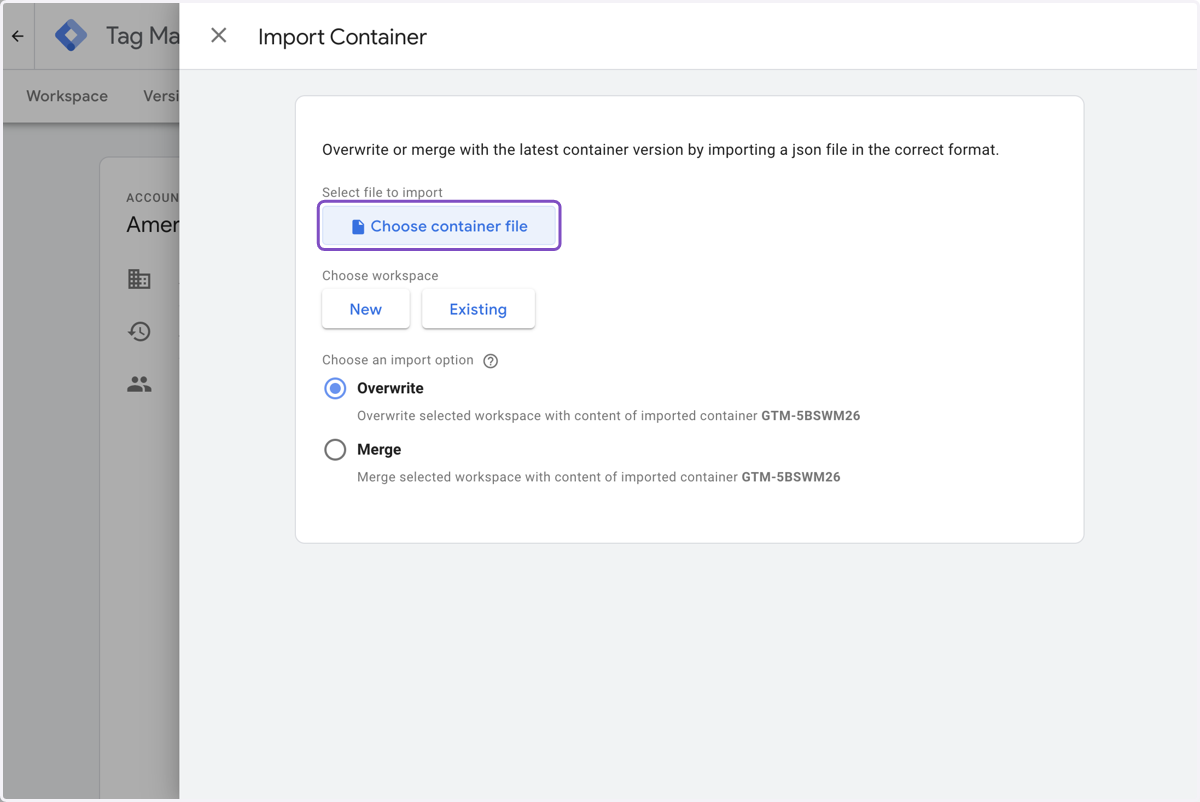Click the Overwrite description mentioning GTM-5BSWM26
This screenshot has width=1200, height=802.
click(608, 416)
